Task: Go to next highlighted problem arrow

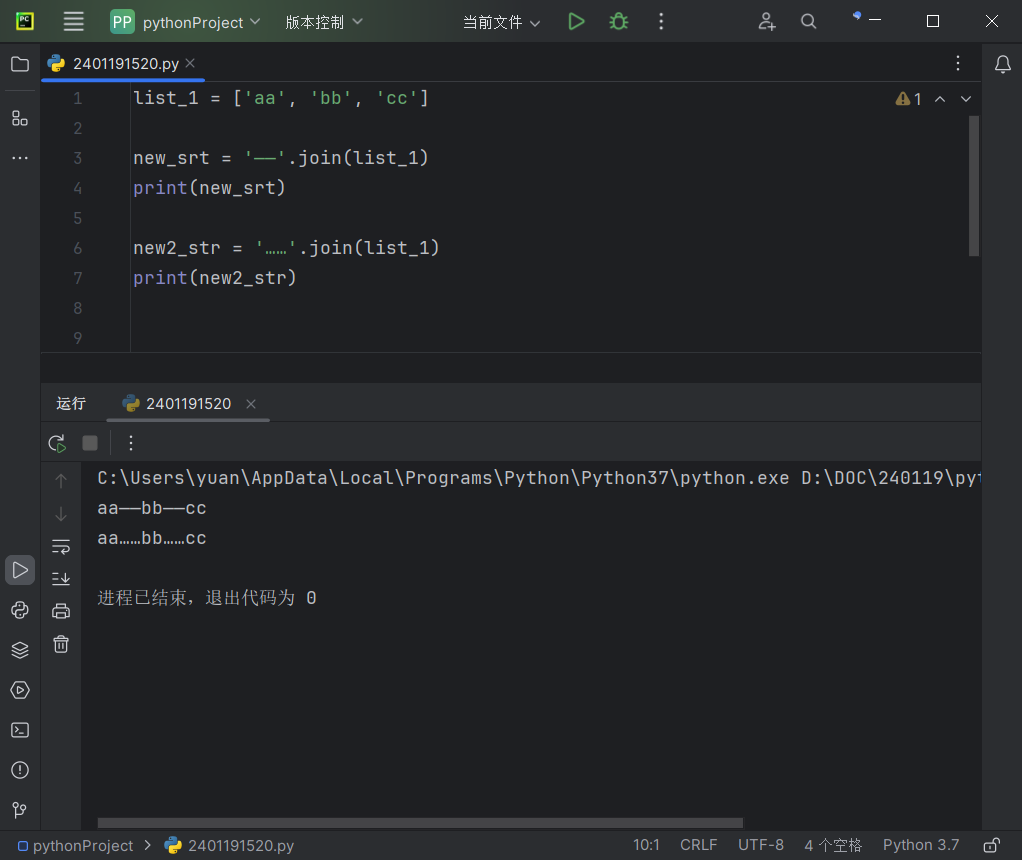Action: [x=966, y=99]
